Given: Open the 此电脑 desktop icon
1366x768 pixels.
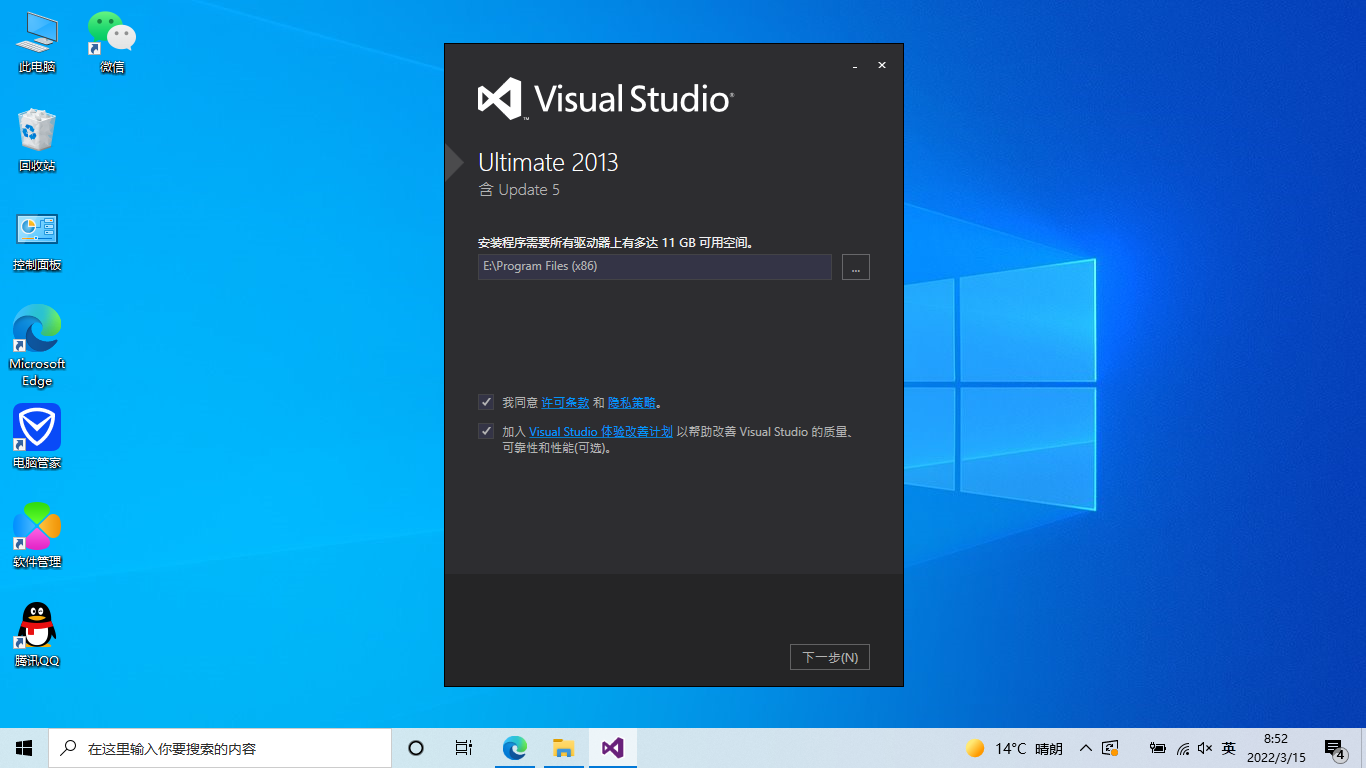Looking at the screenshot, I should pyautogui.click(x=37, y=43).
